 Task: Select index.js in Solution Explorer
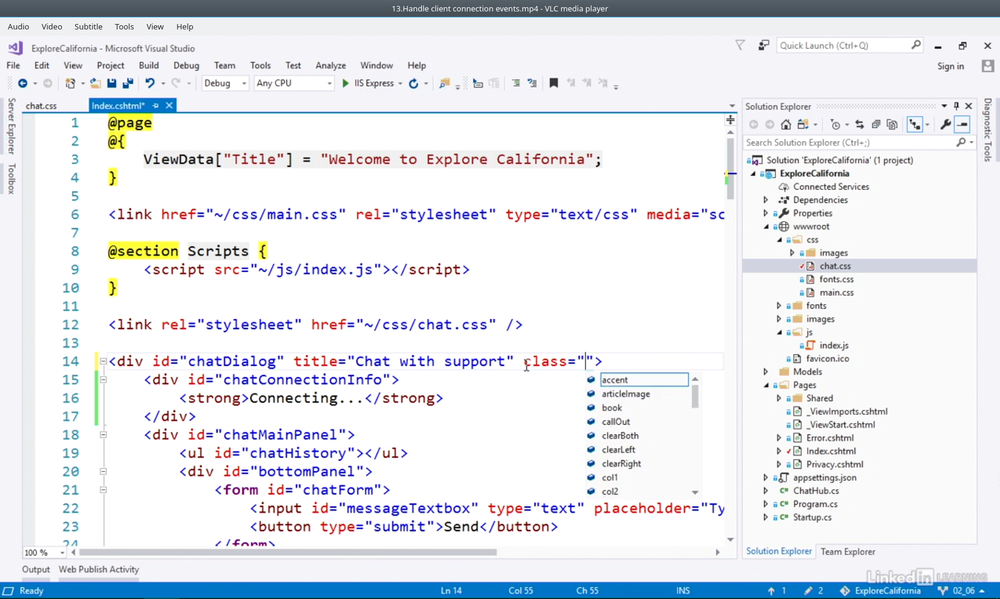pyautogui.click(x=834, y=345)
